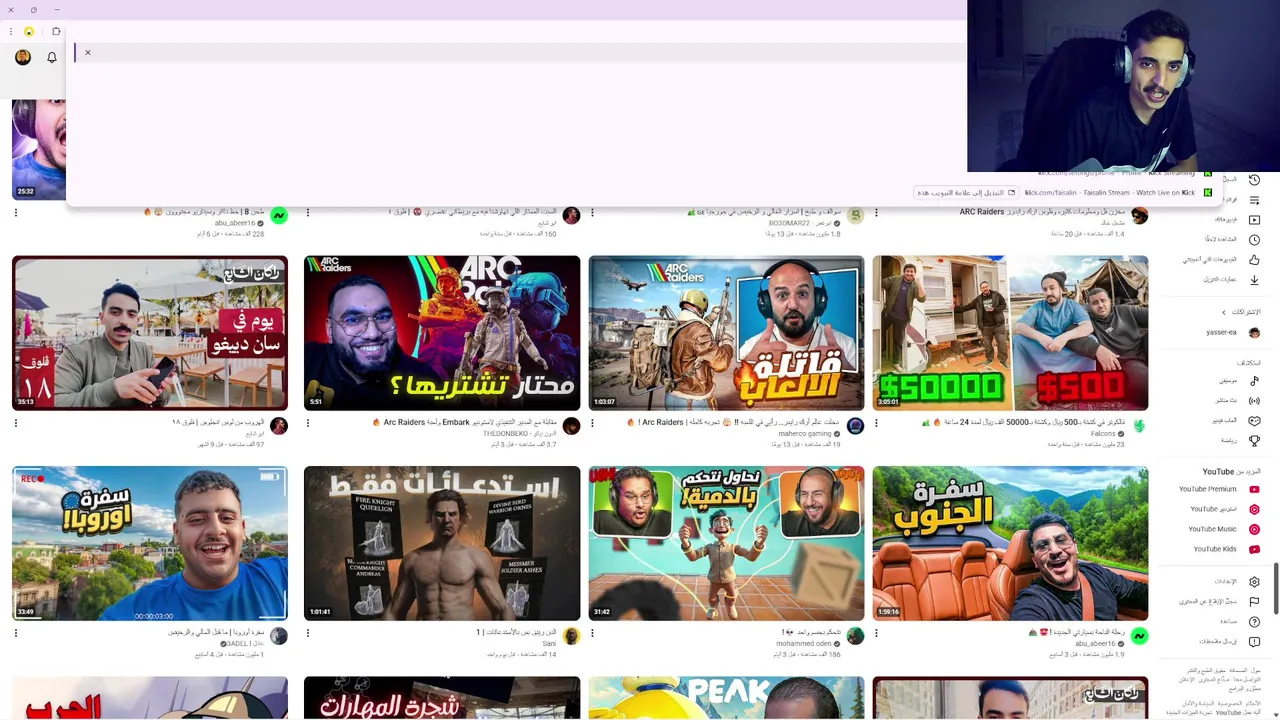
Task: Open YouTube Kids
Action: click(x=1224, y=549)
